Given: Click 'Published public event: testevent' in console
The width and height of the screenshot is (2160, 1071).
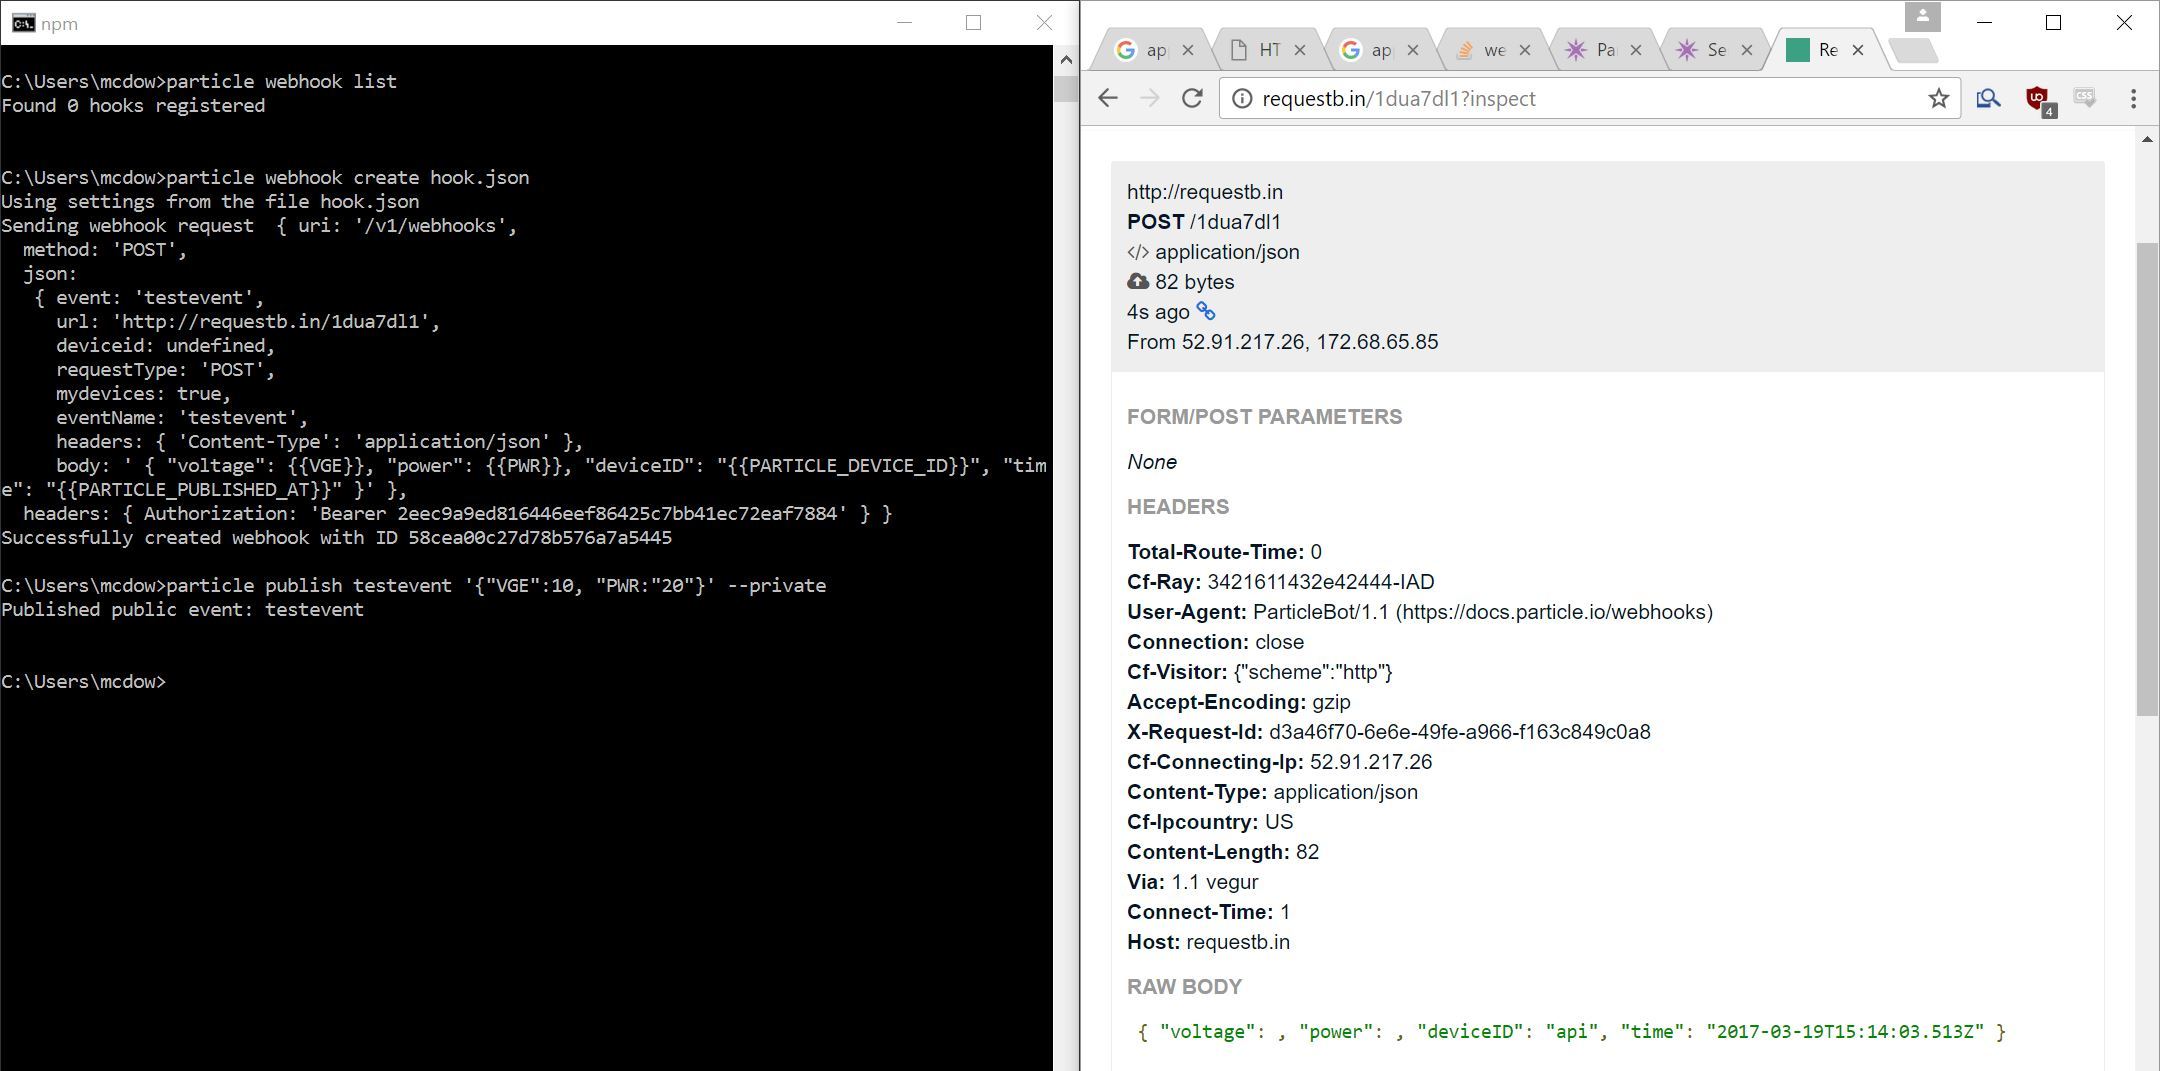Looking at the screenshot, I should click(182, 610).
